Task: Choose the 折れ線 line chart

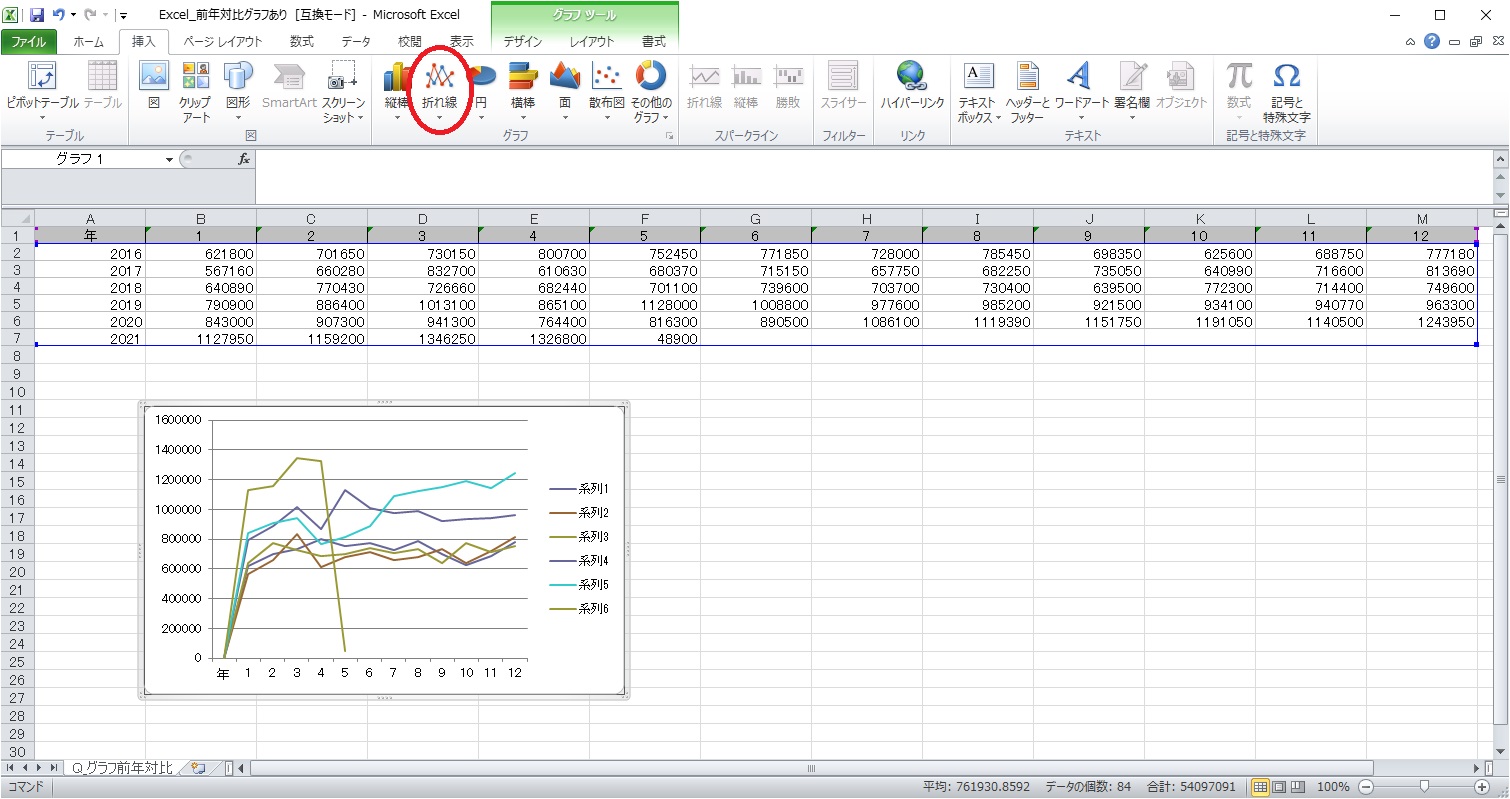Action: point(439,90)
